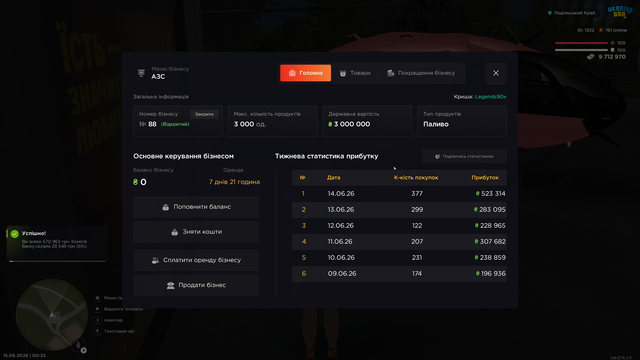Image resolution: width=640 pixels, height=360 pixels.
Task: Click the green success checkmark icon
Action: point(15,233)
